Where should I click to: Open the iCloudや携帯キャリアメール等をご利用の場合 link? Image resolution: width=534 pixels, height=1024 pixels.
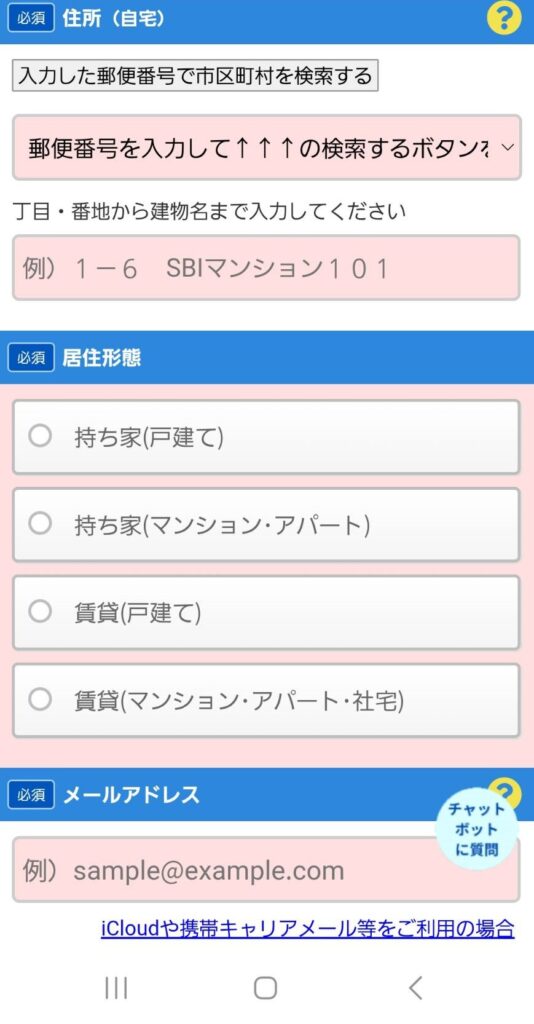[x=307, y=929]
